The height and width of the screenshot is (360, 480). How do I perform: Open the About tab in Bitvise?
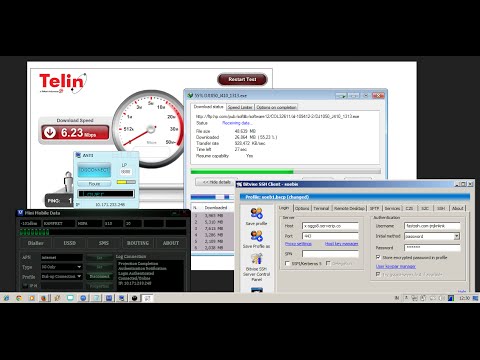457,208
